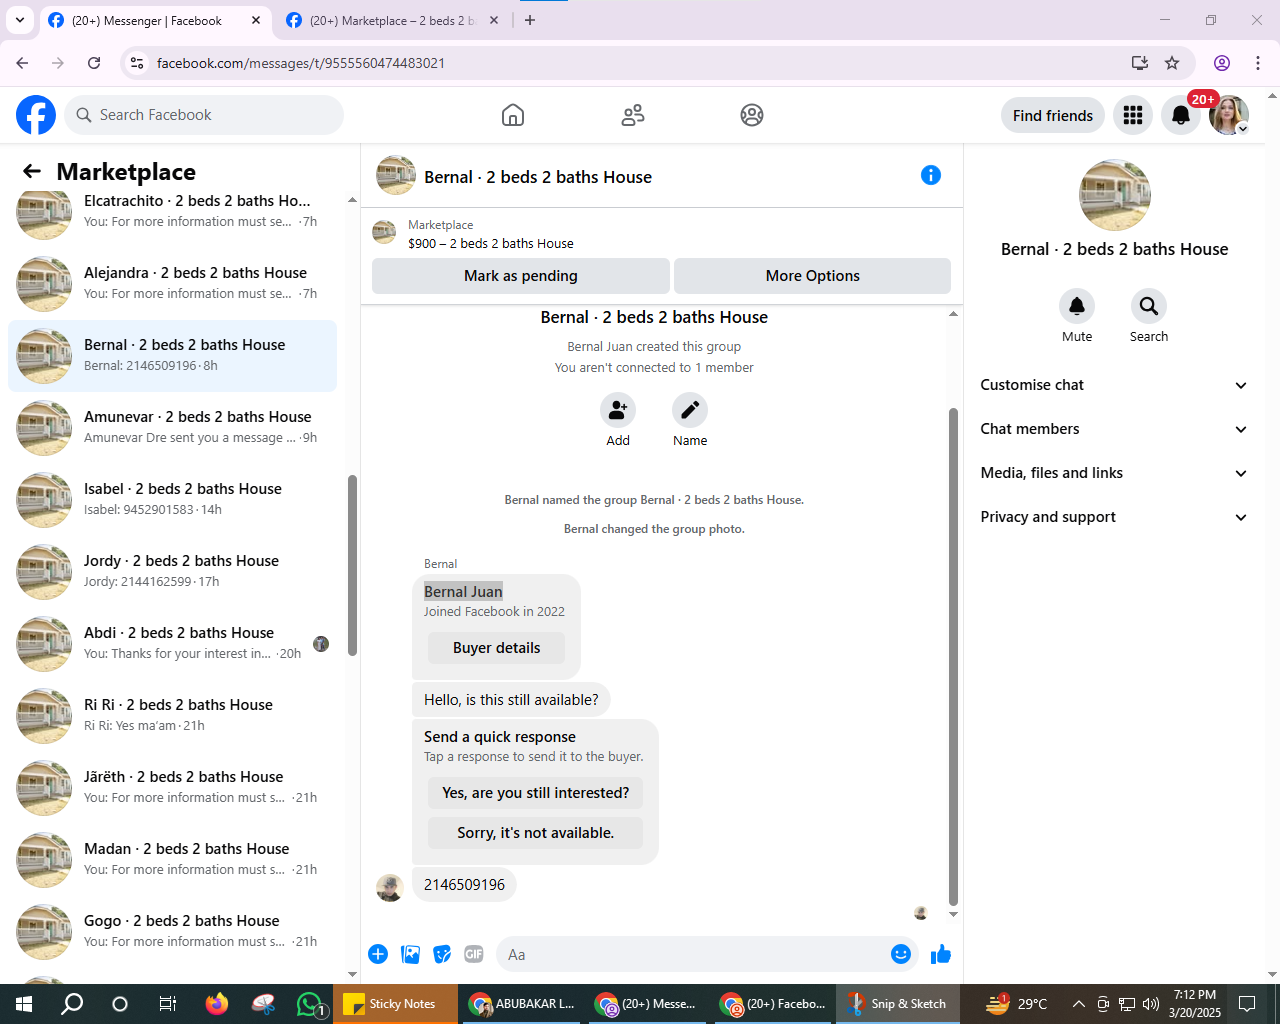Open Abdi 2 beds 2 baths conversation
The width and height of the screenshot is (1280, 1024).
point(172,643)
